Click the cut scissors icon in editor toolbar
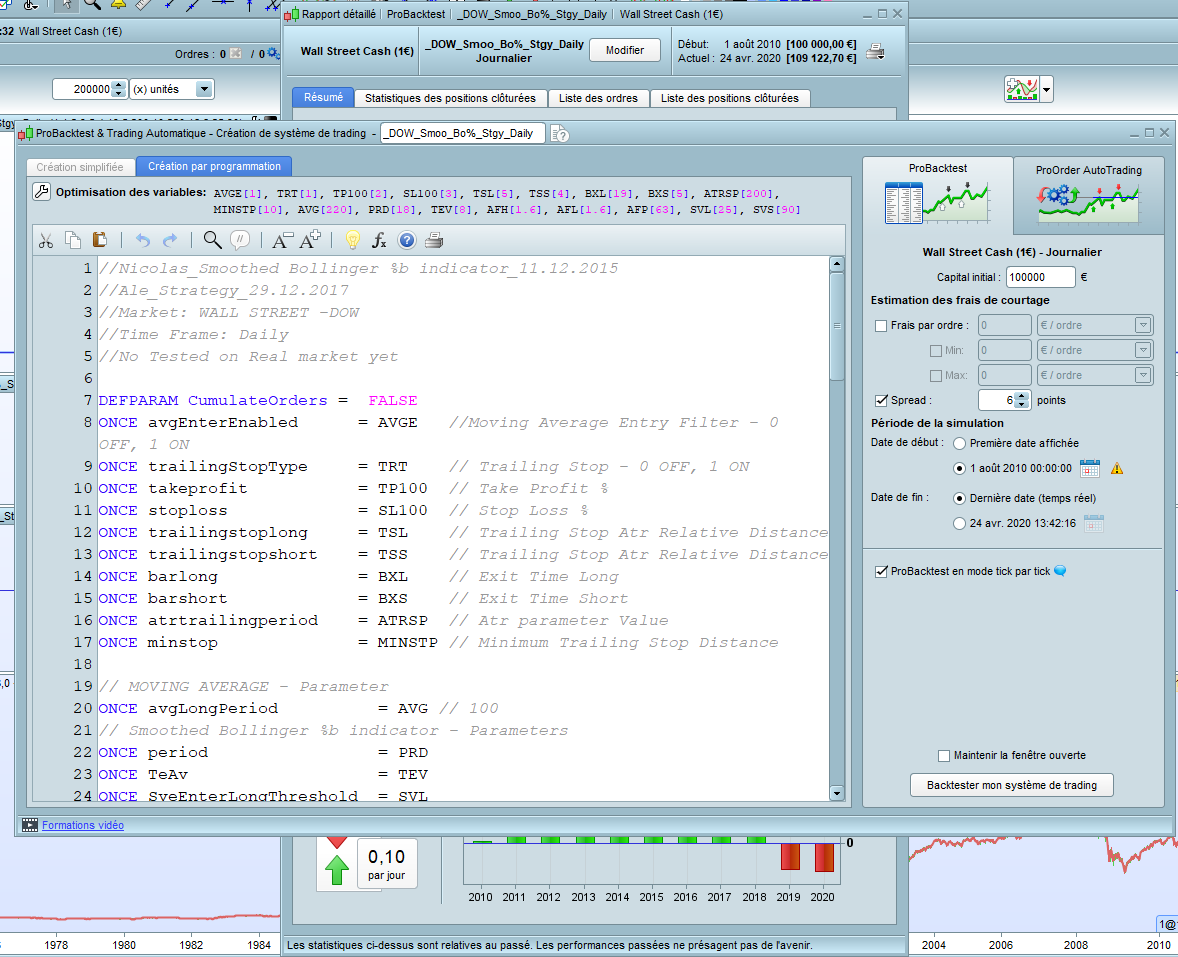Image resolution: width=1178 pixels, height=957 pixels. pyautogui.click(x=46, y=239)
